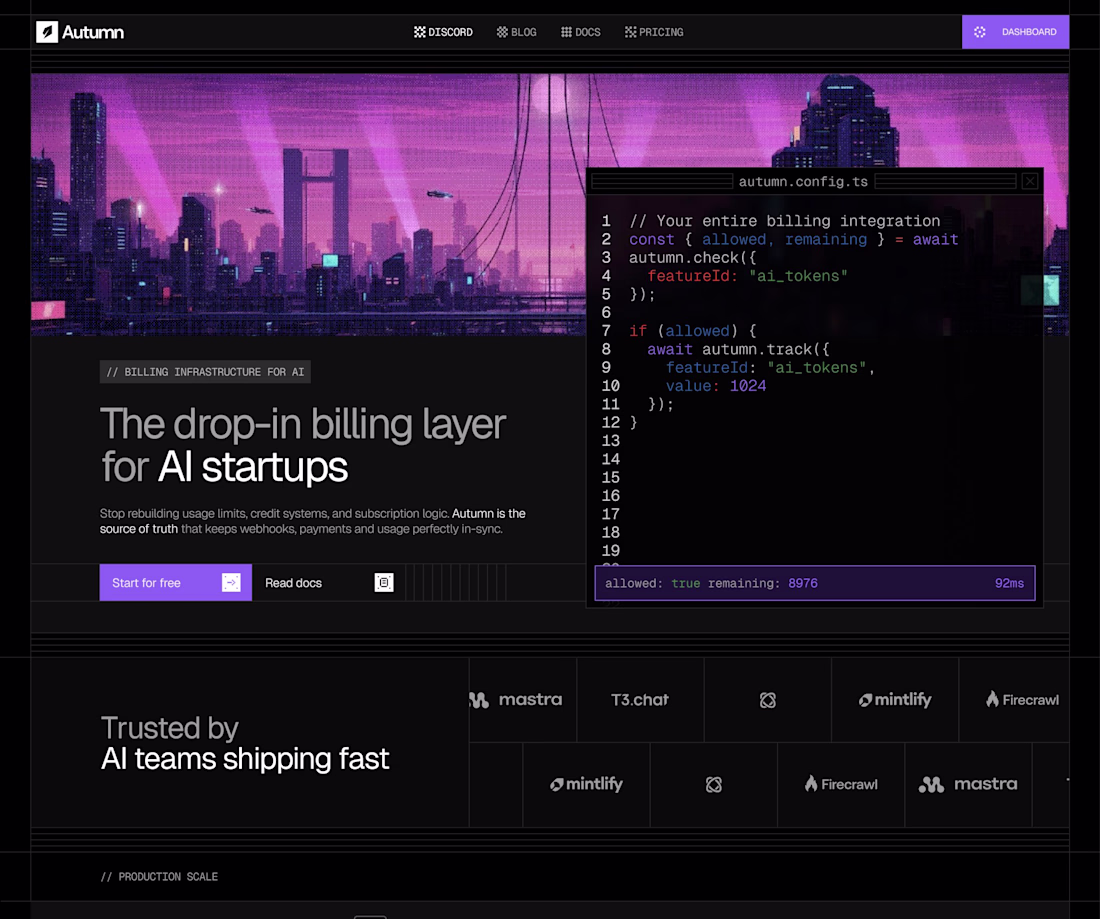Click the 'const { allowed, remaining }' line
Screen dimensions: 1100x919
(793, 239)
